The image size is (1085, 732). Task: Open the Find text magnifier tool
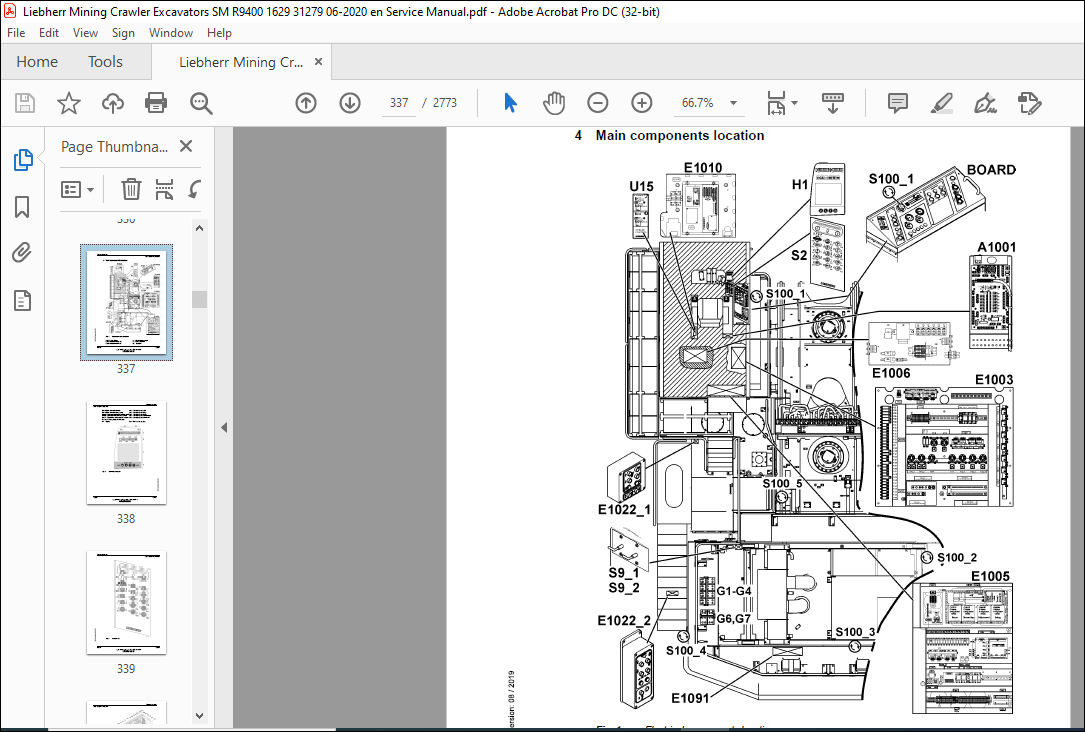[x=201, y=103]
